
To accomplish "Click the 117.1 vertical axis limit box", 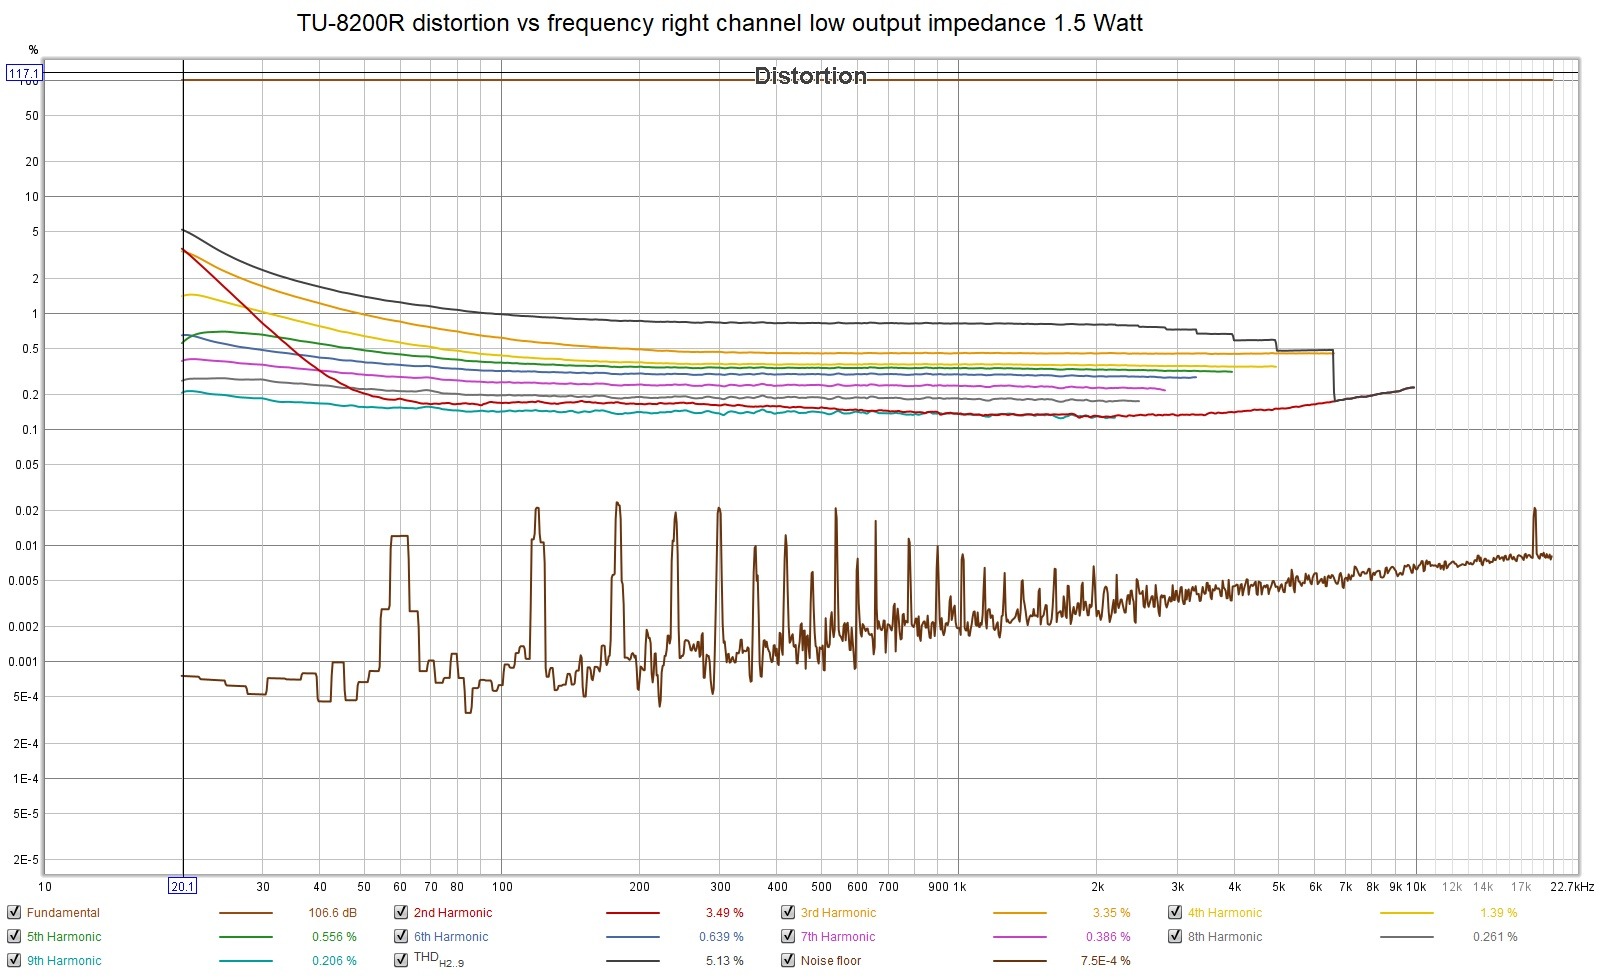I will click(24, 73).
